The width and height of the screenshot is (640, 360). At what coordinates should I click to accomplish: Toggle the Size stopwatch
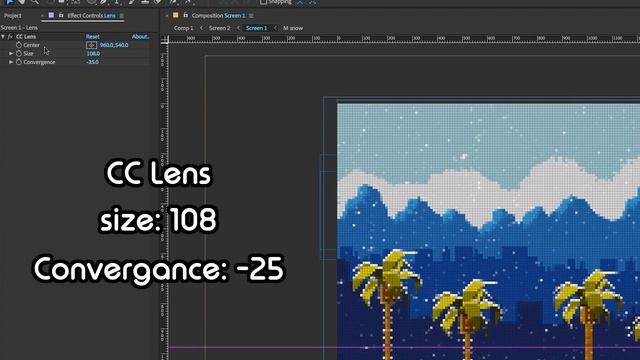click(19, 53)
